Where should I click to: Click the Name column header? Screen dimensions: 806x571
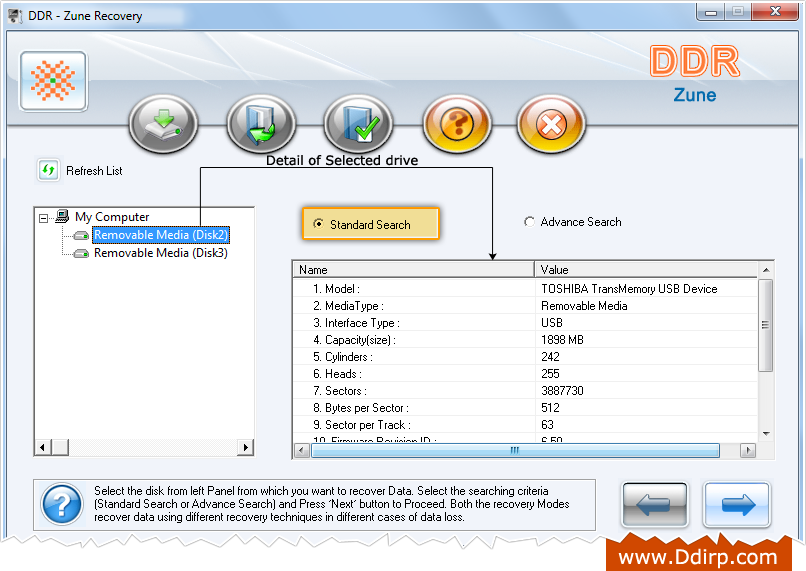click(x=414, y=270)
